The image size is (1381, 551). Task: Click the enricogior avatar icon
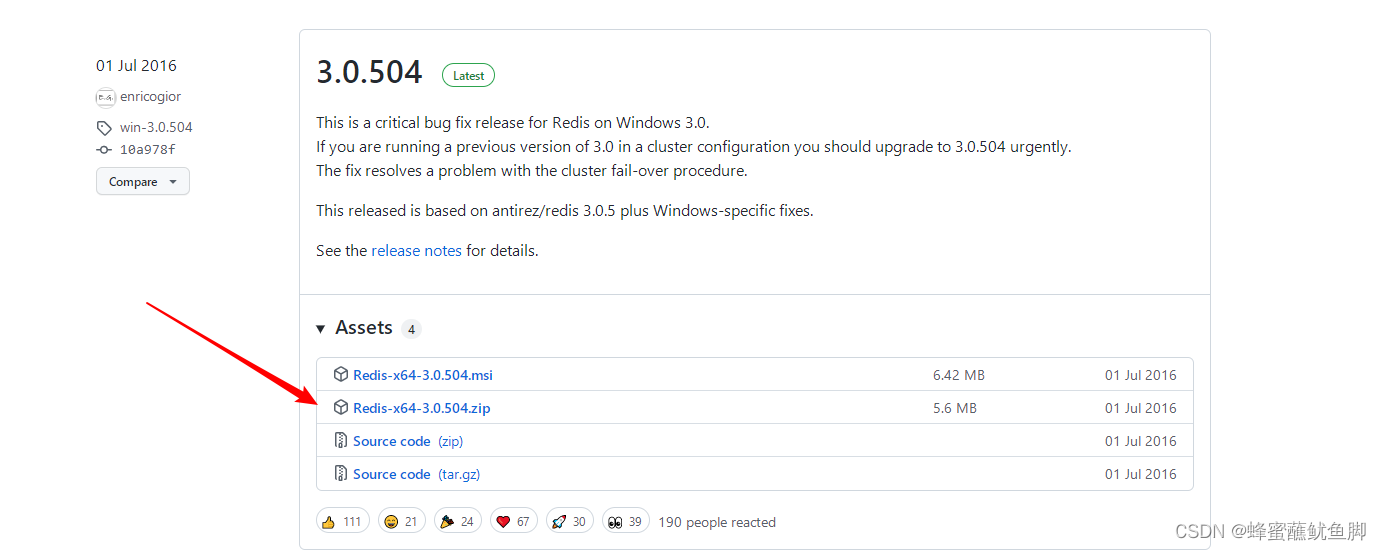[x=105, y=97]
